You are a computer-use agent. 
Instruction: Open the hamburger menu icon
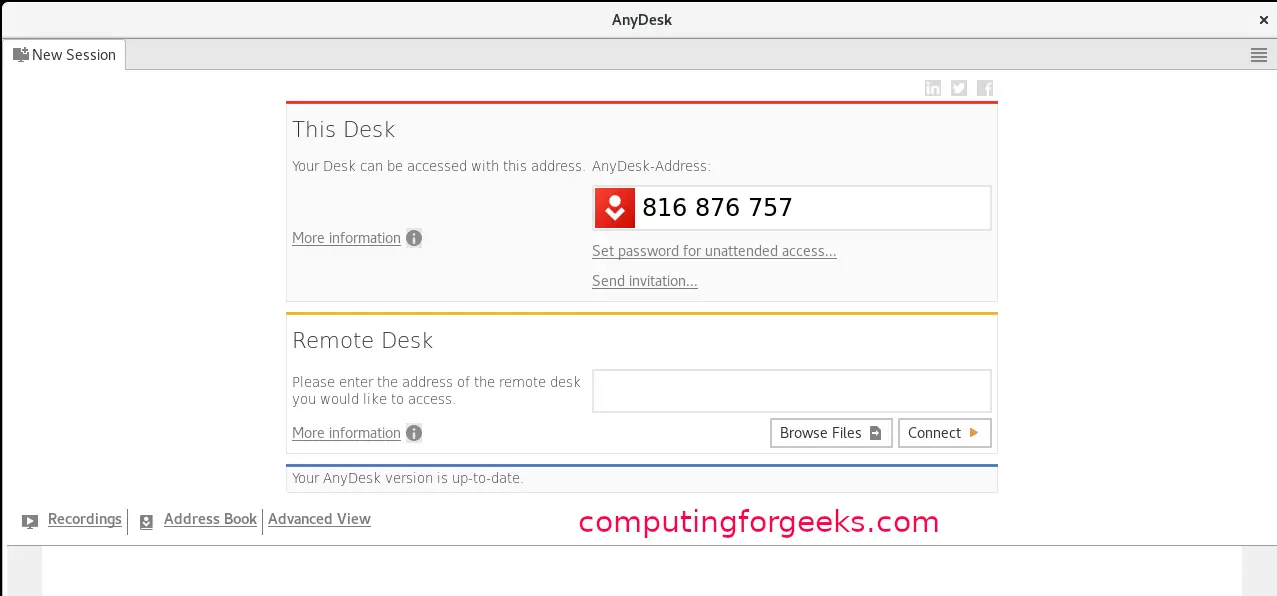[x=1259, y=55]
